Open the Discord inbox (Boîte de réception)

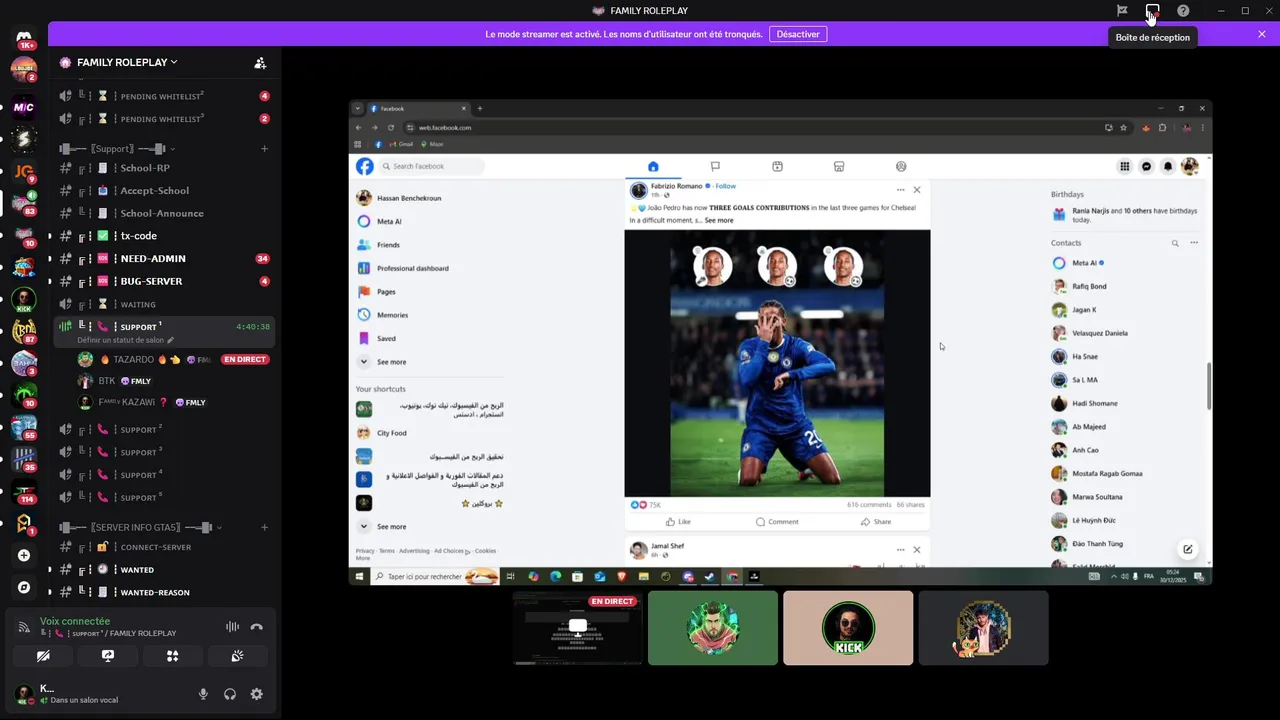coord(1152,11)
